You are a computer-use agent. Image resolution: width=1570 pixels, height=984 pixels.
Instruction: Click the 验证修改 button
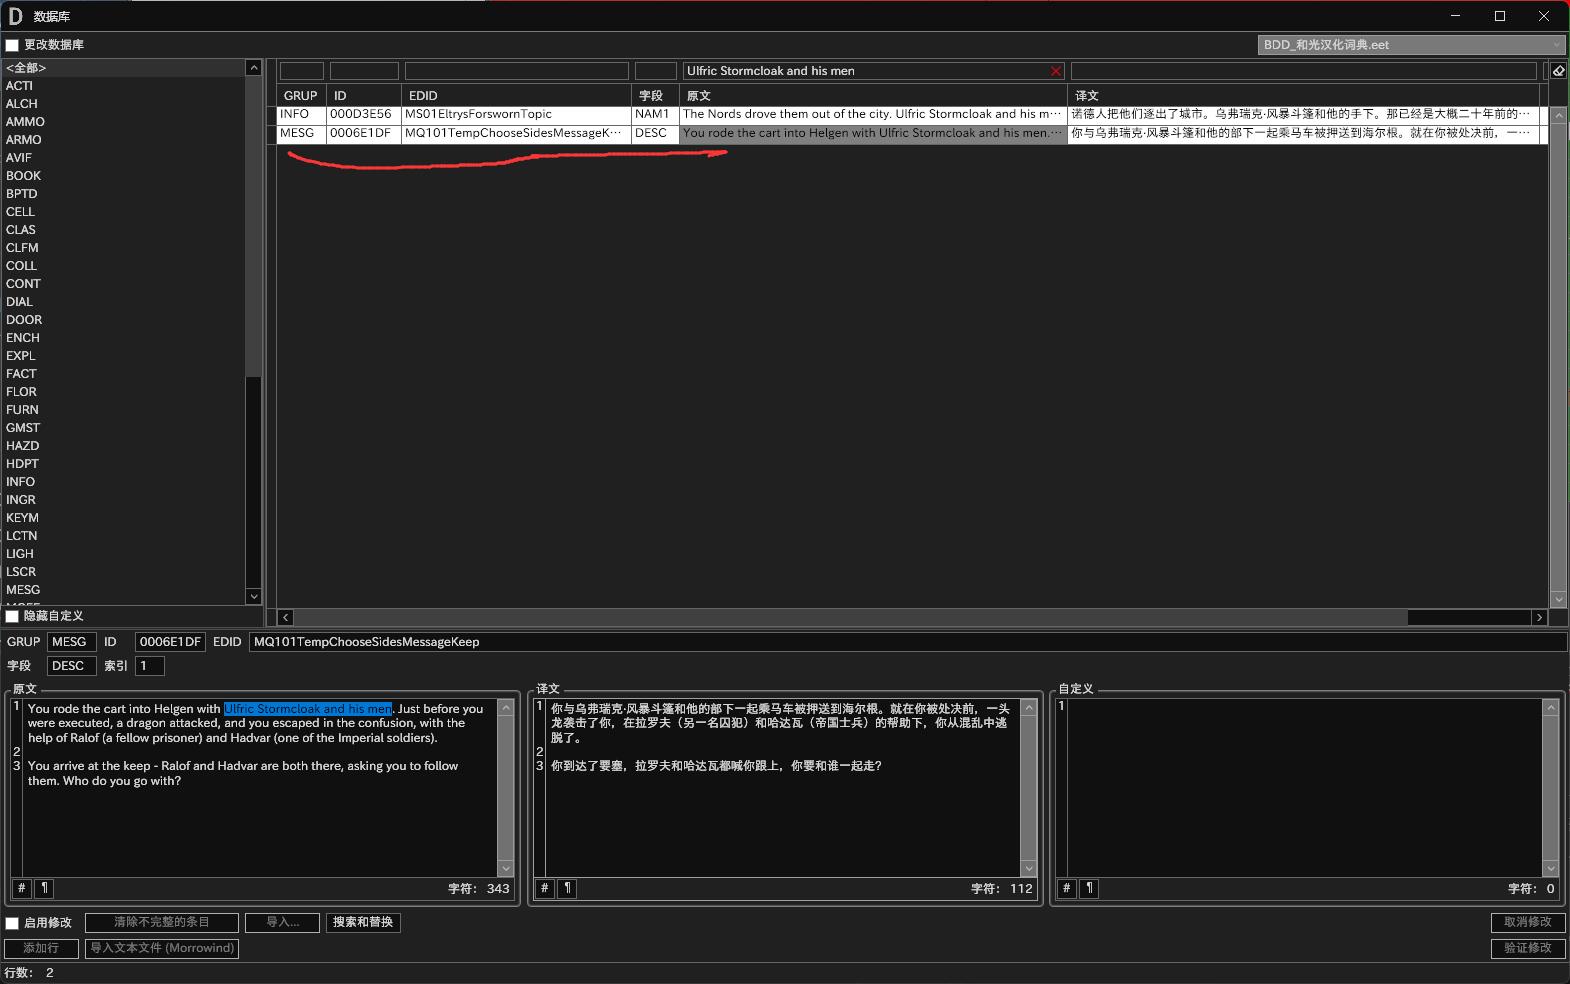pos(1527,948)
